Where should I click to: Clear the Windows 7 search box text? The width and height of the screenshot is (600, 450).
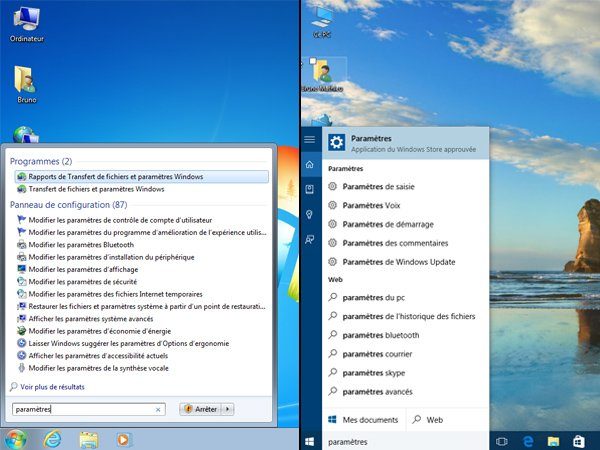tap(158, 409)
